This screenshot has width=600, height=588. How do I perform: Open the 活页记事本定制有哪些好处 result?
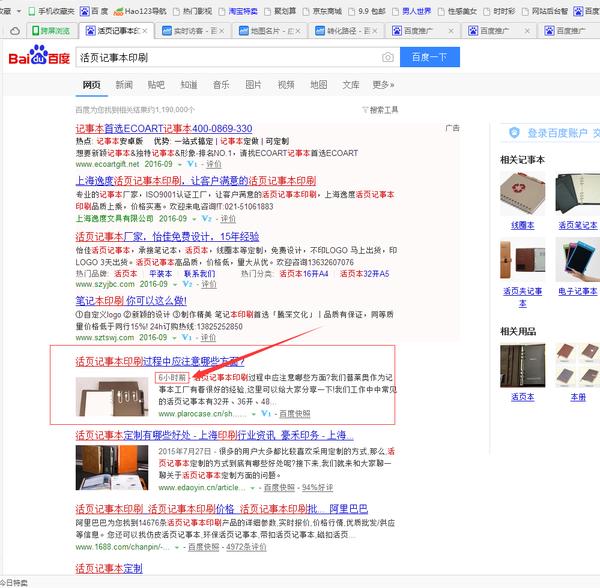(214, 435)
